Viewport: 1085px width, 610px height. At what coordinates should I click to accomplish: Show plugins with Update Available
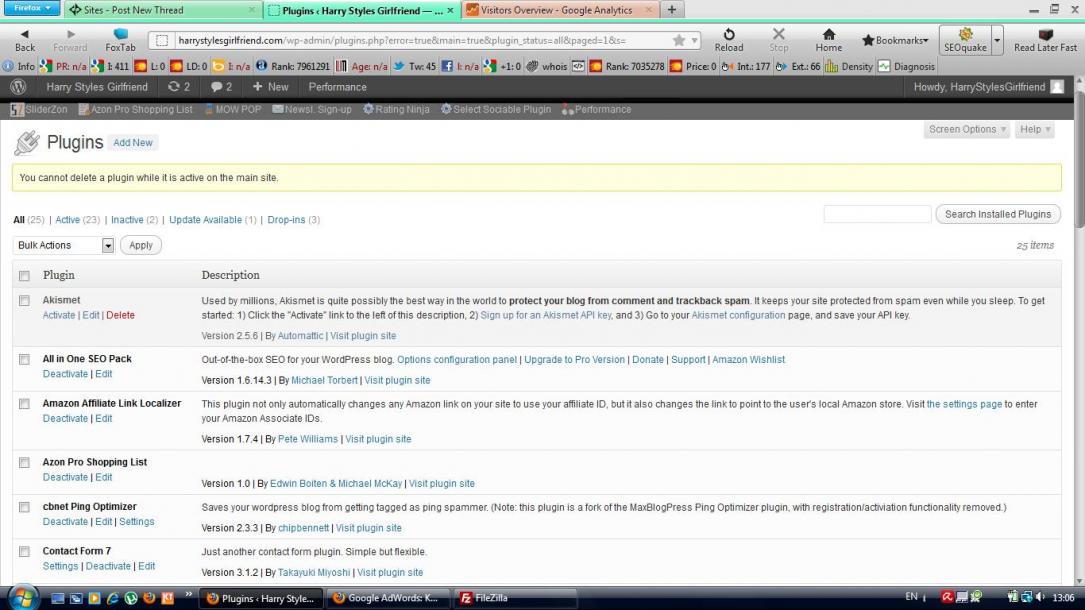(206, 220)
